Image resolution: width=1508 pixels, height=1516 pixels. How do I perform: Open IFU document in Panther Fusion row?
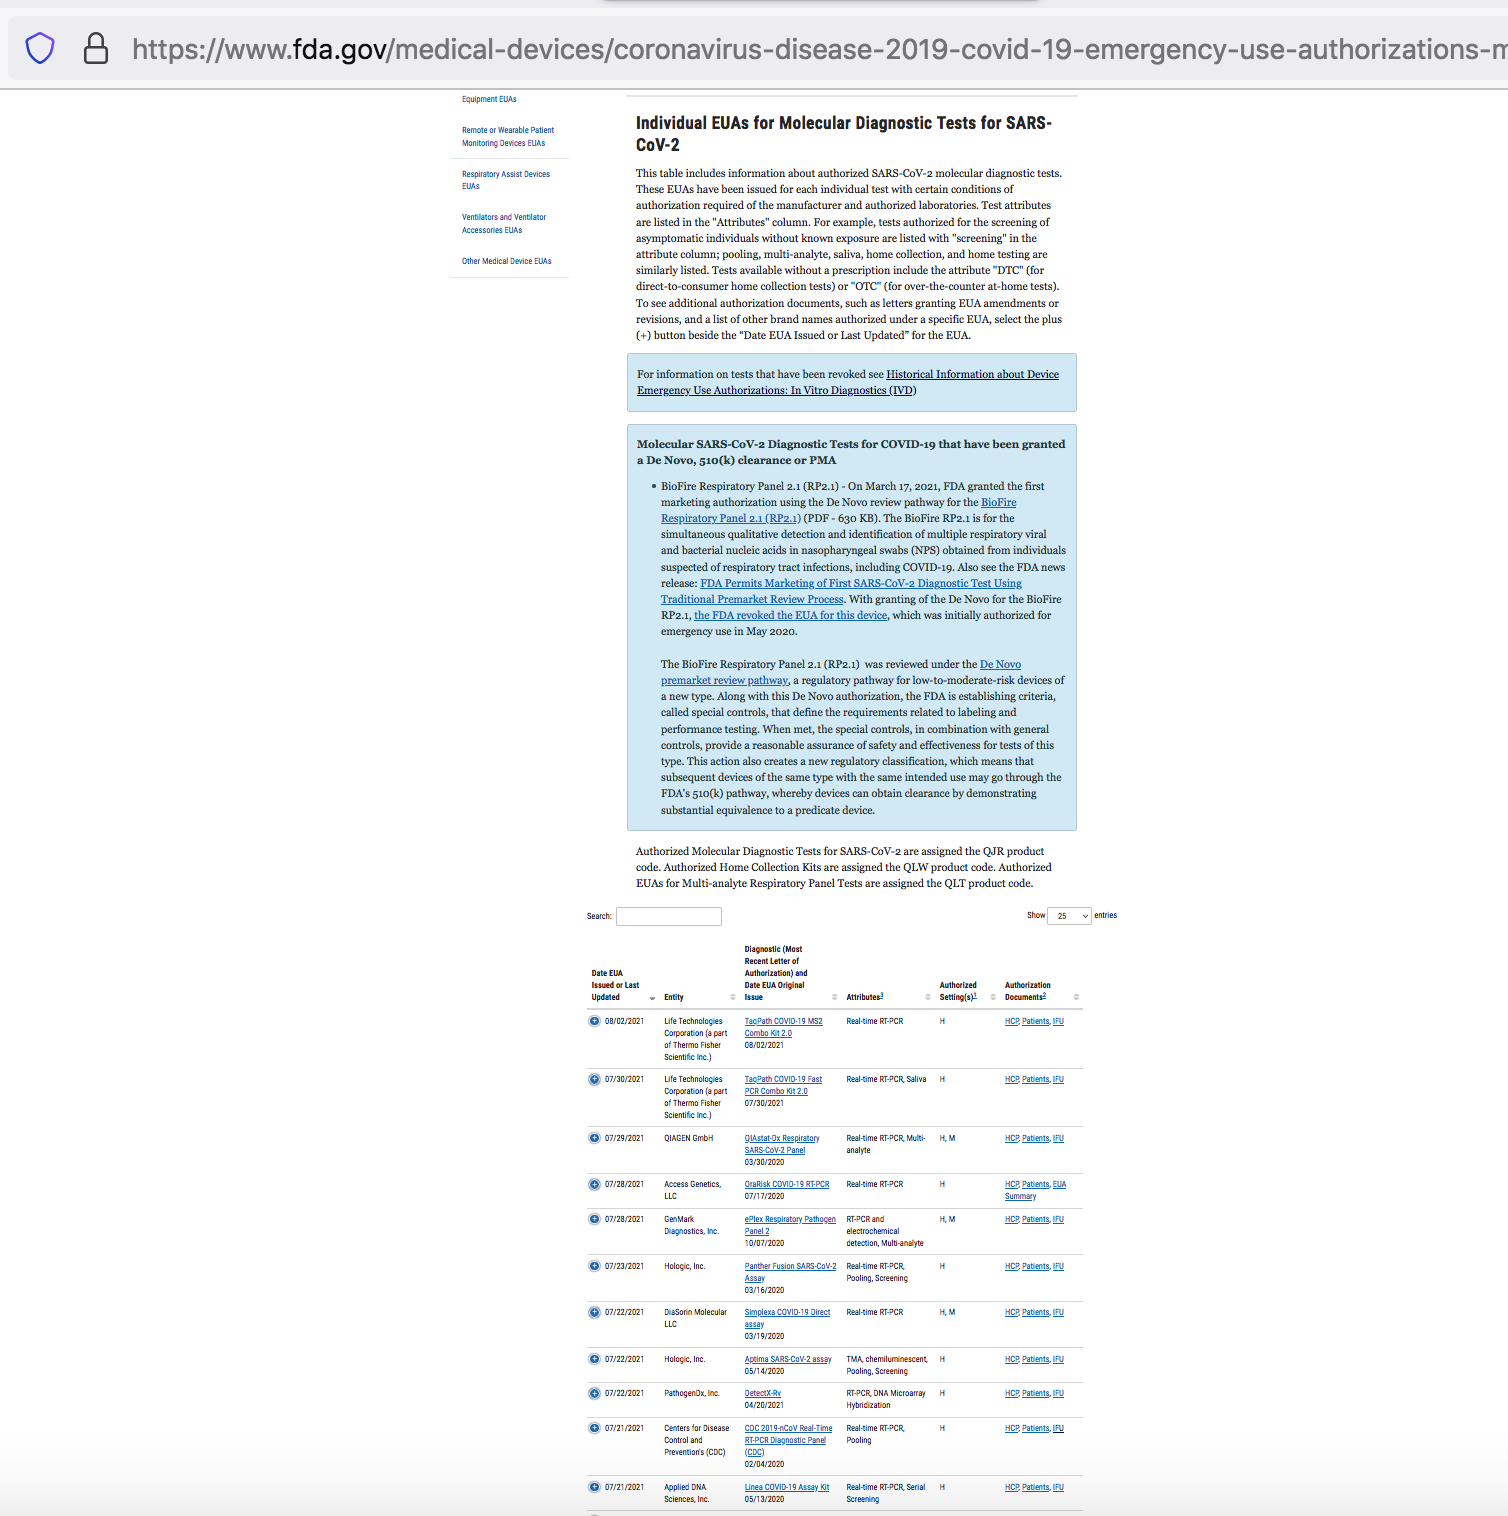(x=1058, y=1266)
